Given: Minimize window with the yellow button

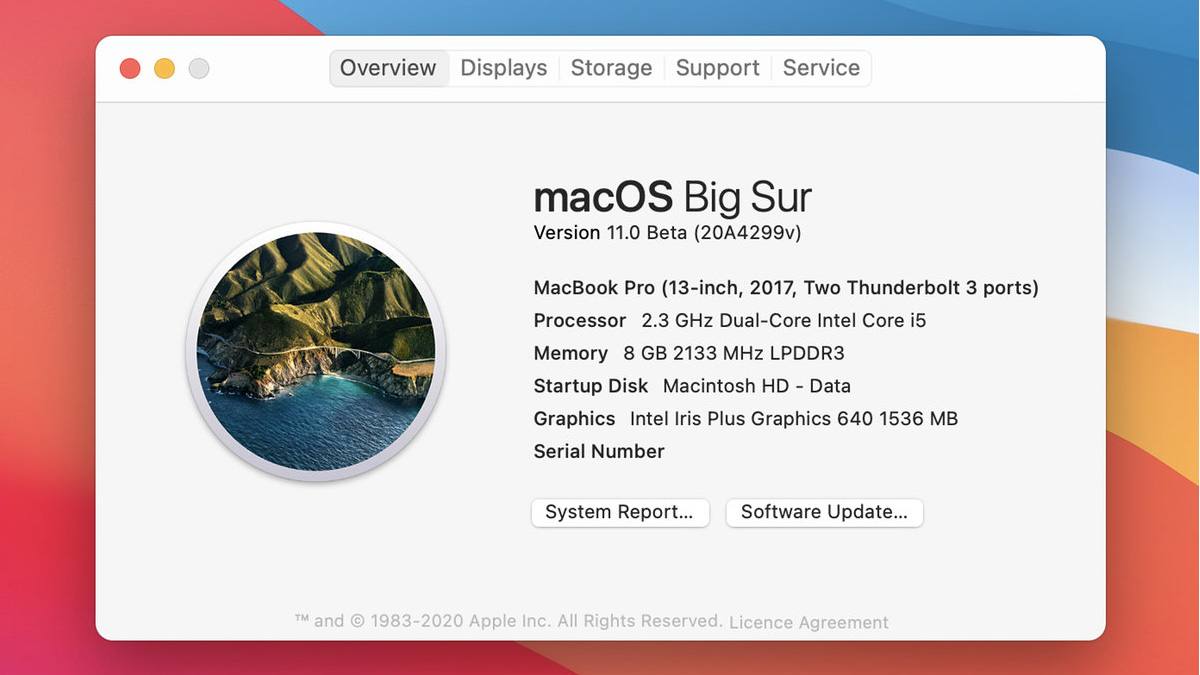Looking at the screenshot, I should [x=164, y=68].
